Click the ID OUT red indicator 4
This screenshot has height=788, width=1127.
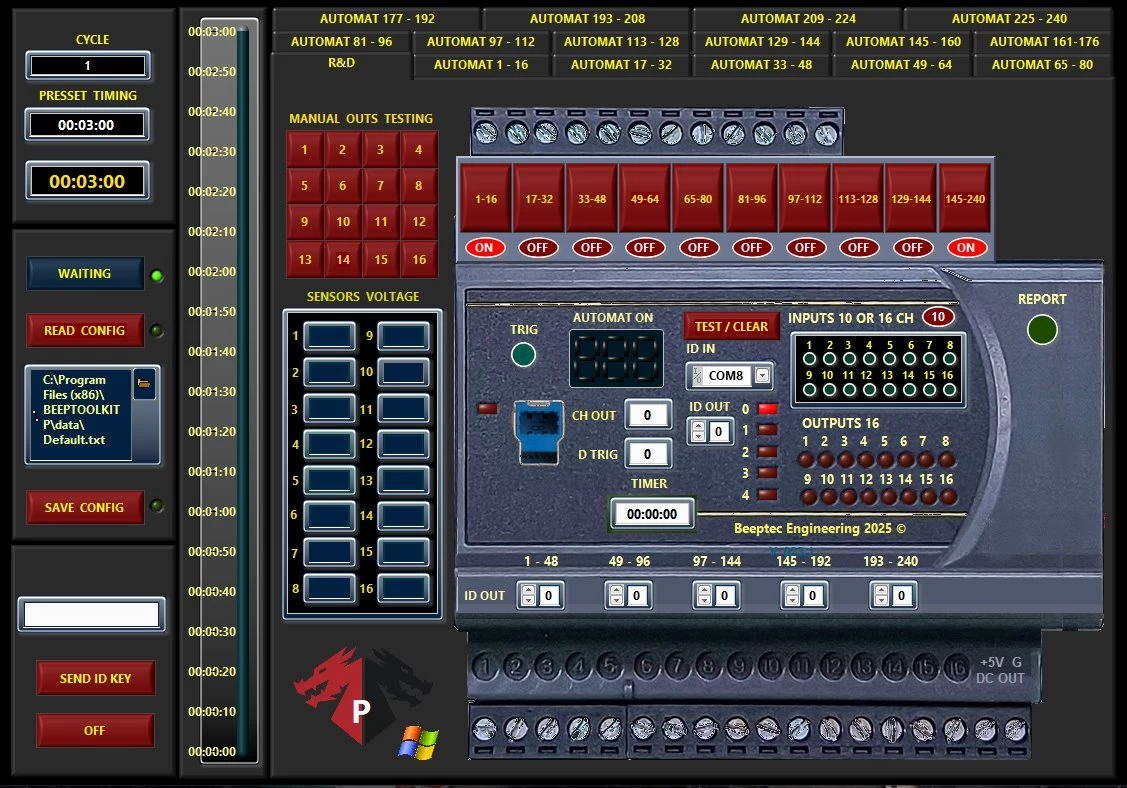[x=768, y=494]
